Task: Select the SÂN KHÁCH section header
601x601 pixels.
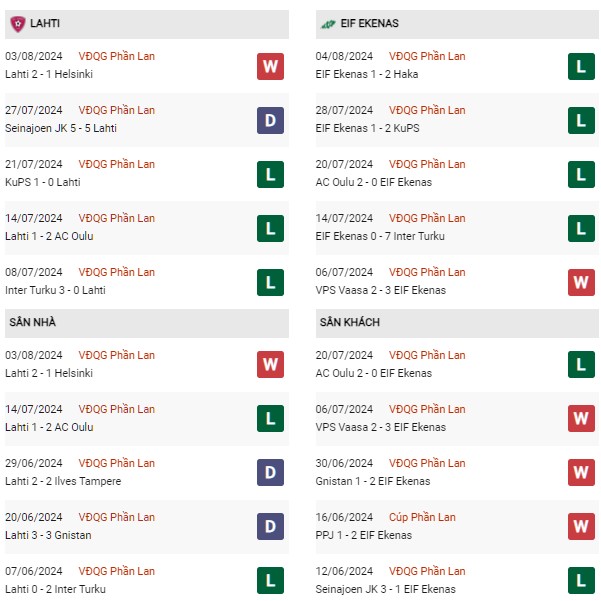Action: (457, 323)
